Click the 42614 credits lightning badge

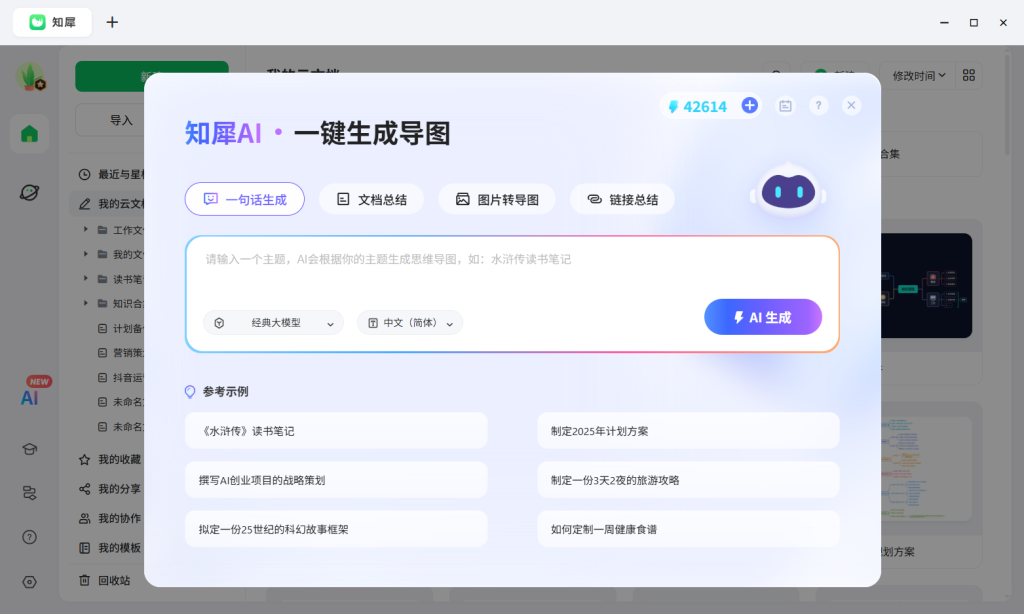(697, 106)
